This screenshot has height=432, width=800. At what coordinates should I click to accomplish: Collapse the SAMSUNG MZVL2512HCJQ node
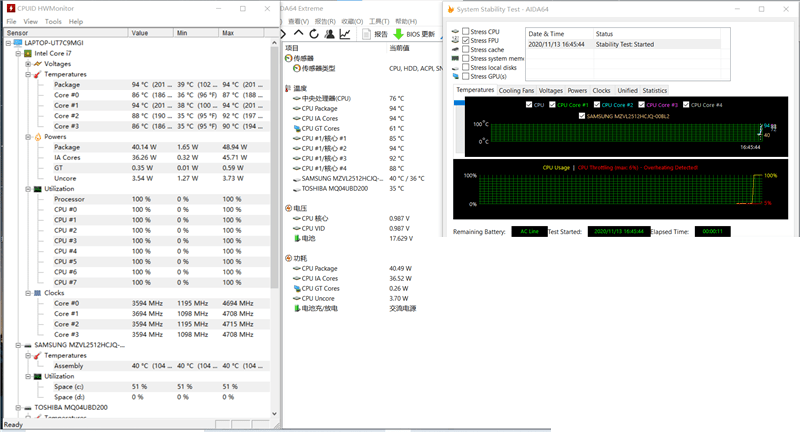18,345
